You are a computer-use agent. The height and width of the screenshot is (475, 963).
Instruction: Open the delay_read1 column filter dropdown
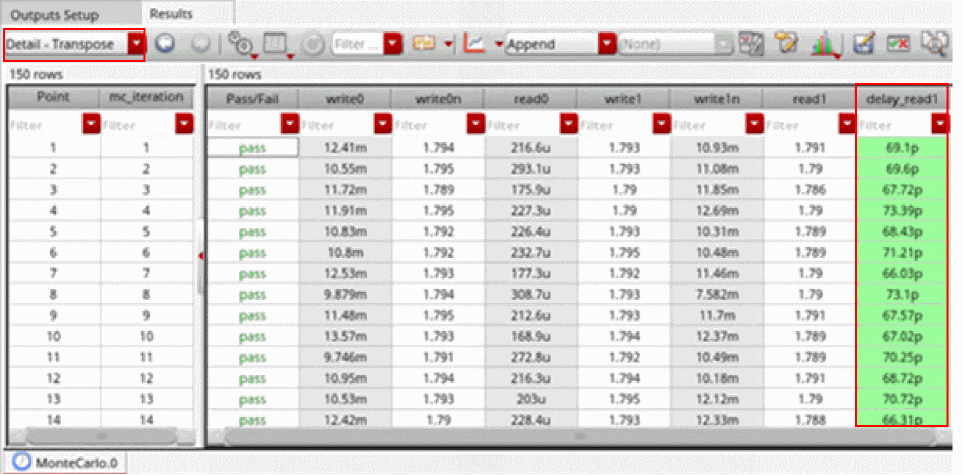[x=938, y=124]
